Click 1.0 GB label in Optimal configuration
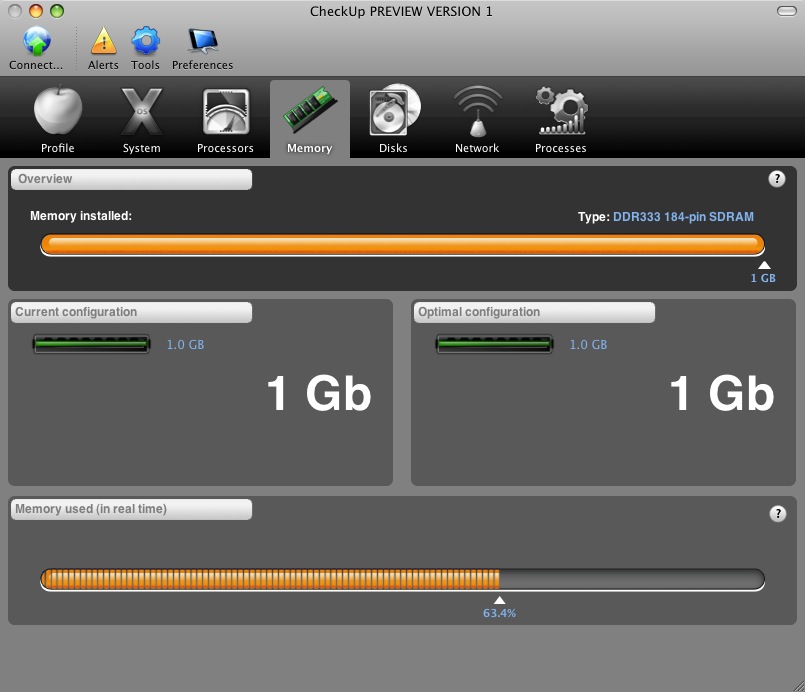The width and height of the screenshot is (805, 692). [588, 344]
